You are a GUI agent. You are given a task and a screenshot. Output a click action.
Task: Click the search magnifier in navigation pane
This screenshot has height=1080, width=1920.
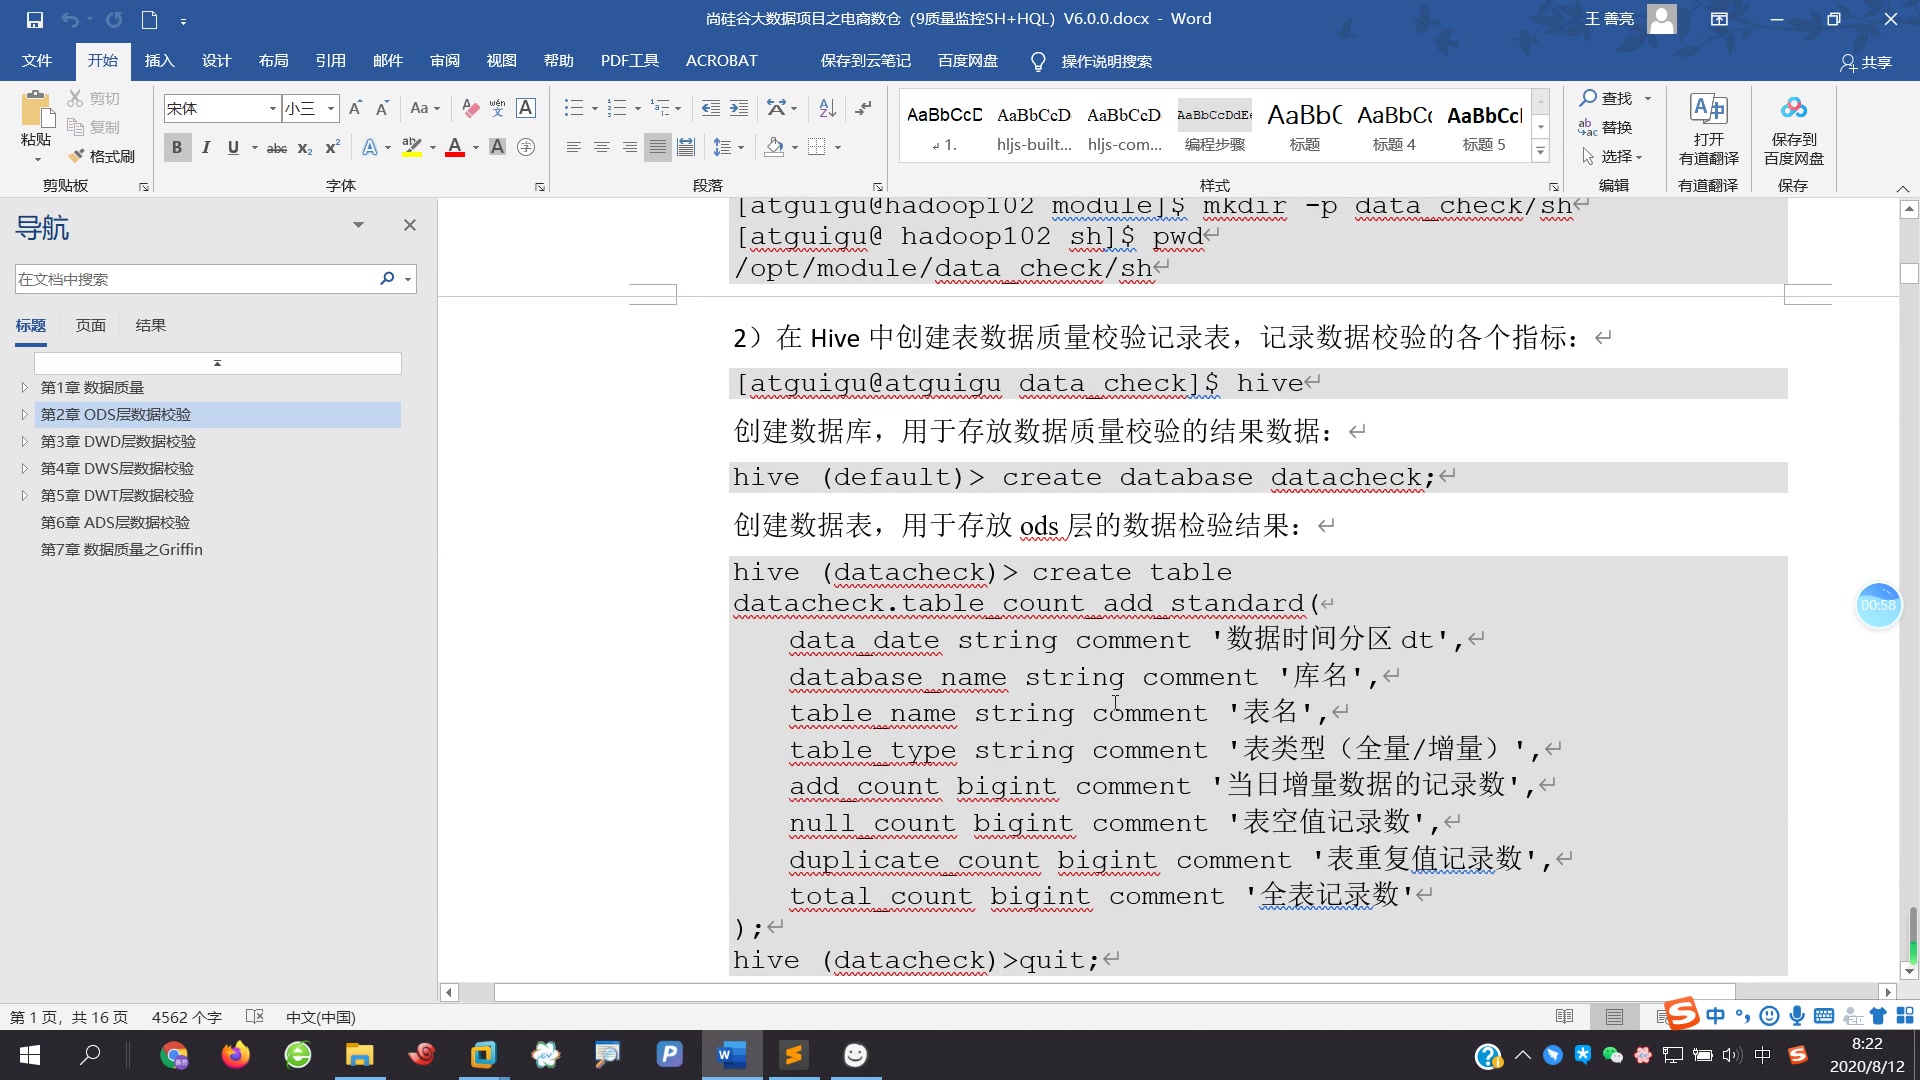(x=387, y=279)
